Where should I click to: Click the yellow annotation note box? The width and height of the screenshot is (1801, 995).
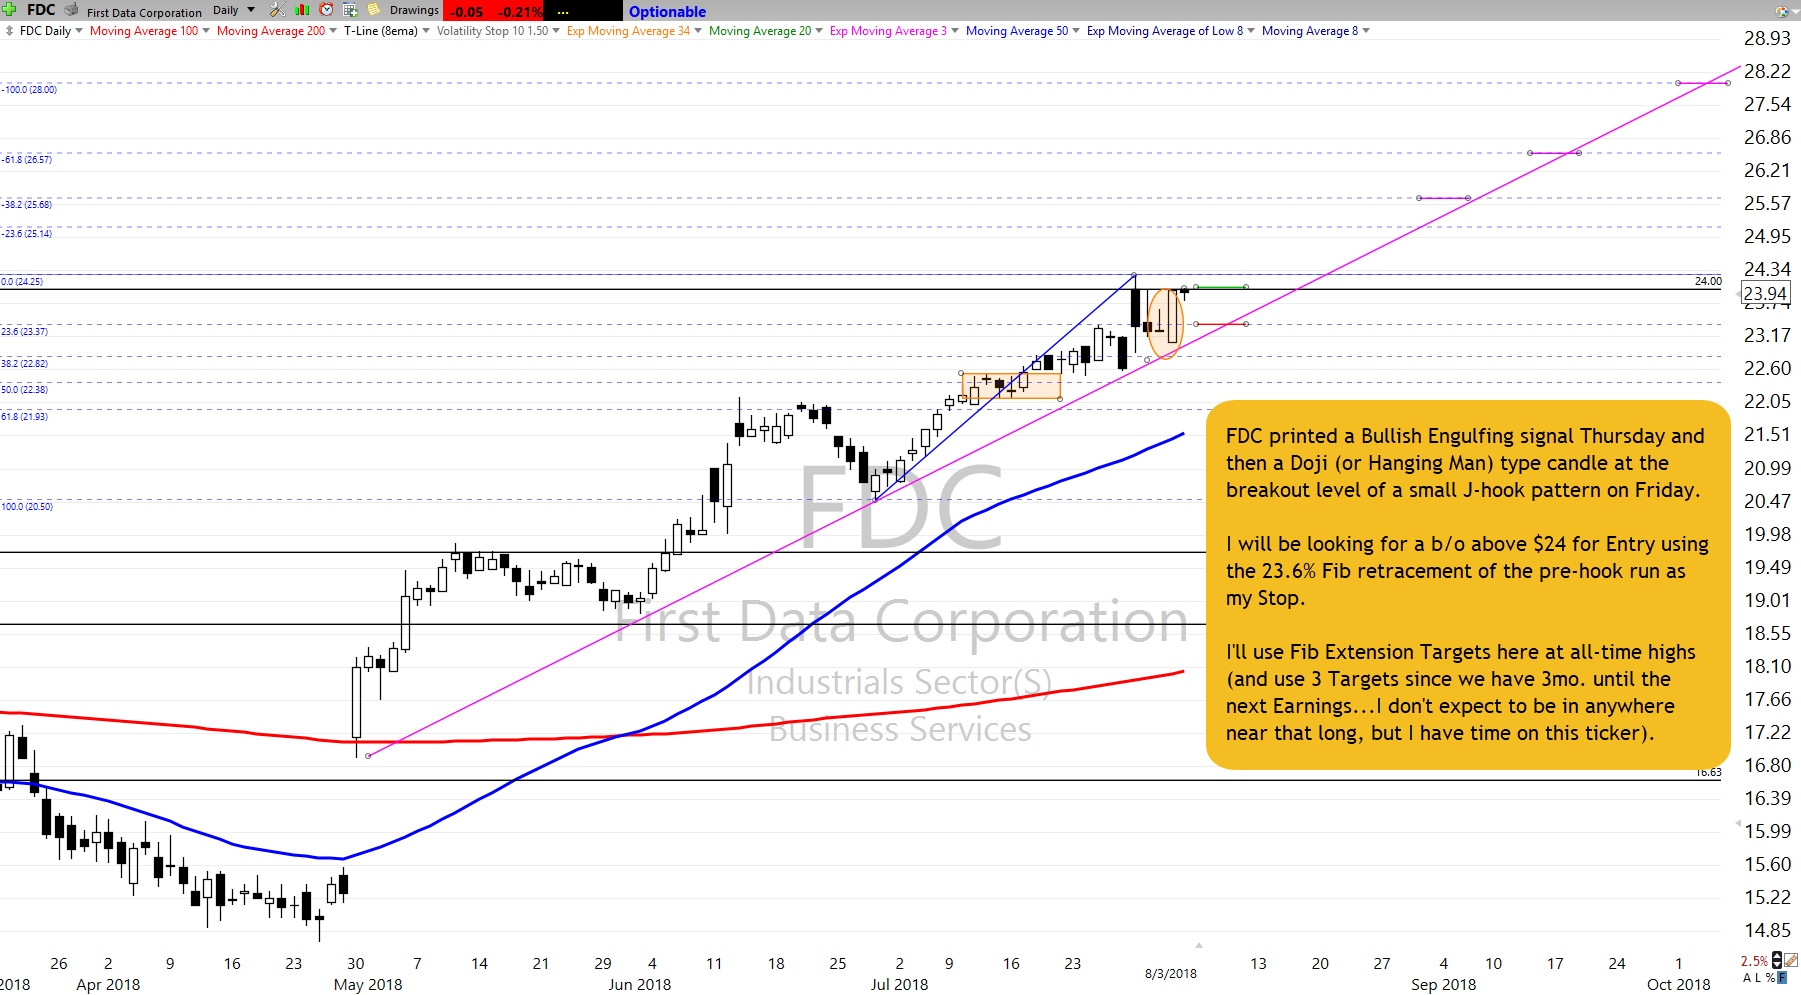tap(1467, 585)
